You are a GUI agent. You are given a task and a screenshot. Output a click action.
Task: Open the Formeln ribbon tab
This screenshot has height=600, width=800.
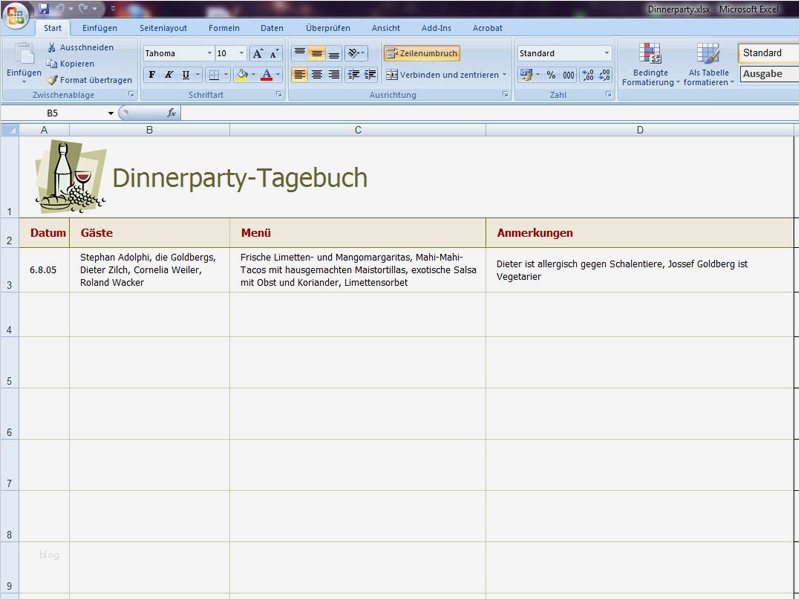pos(224,28)
